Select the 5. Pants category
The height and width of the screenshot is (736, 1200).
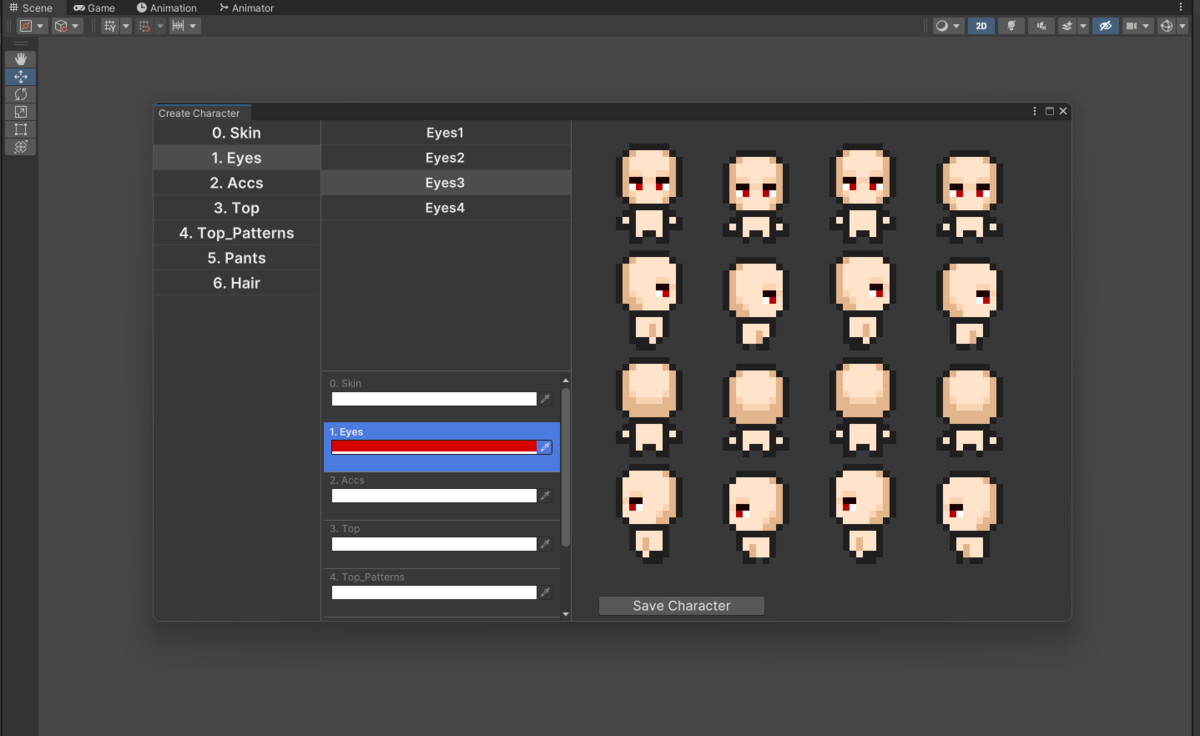point(237,258)
